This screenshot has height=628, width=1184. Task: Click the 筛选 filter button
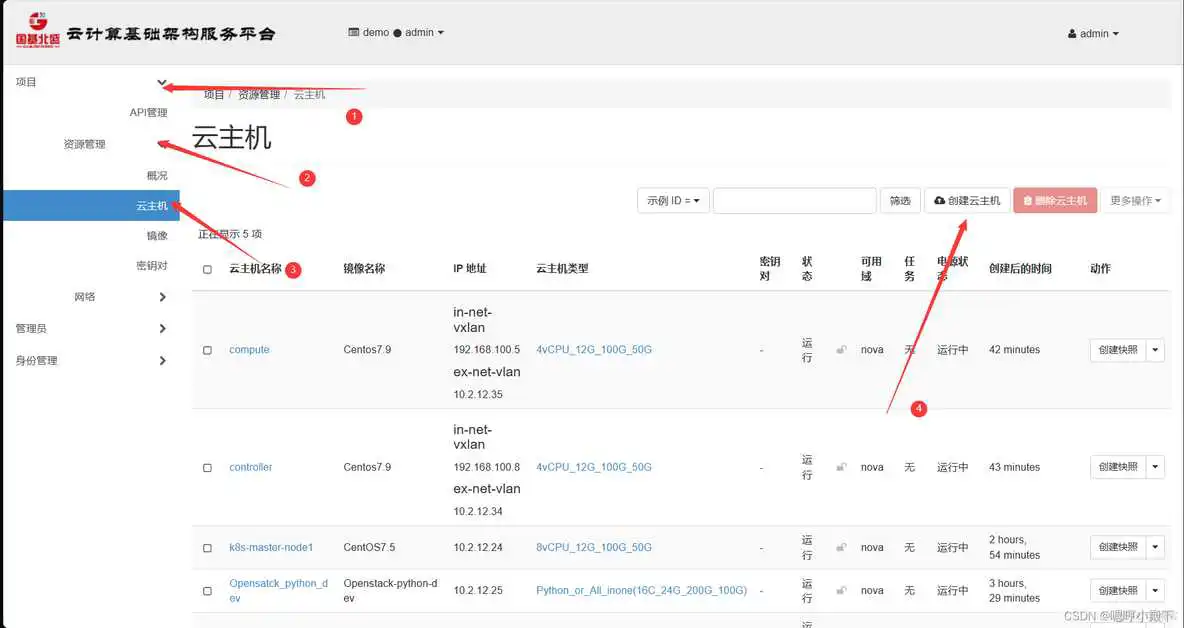pyautogui.click(x=899, y=200)
